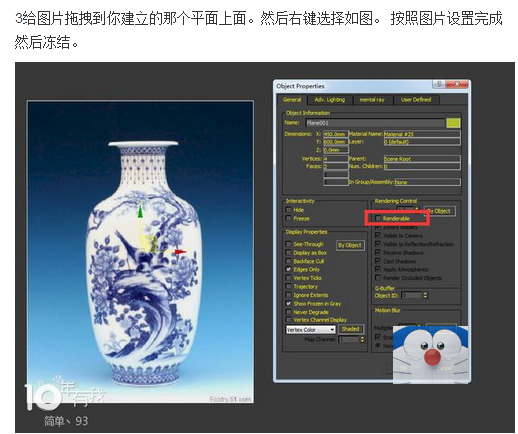Uncheck Show Frozen in Gray
The height and width of the screenshot is (434, 518).
click(289, 304)
